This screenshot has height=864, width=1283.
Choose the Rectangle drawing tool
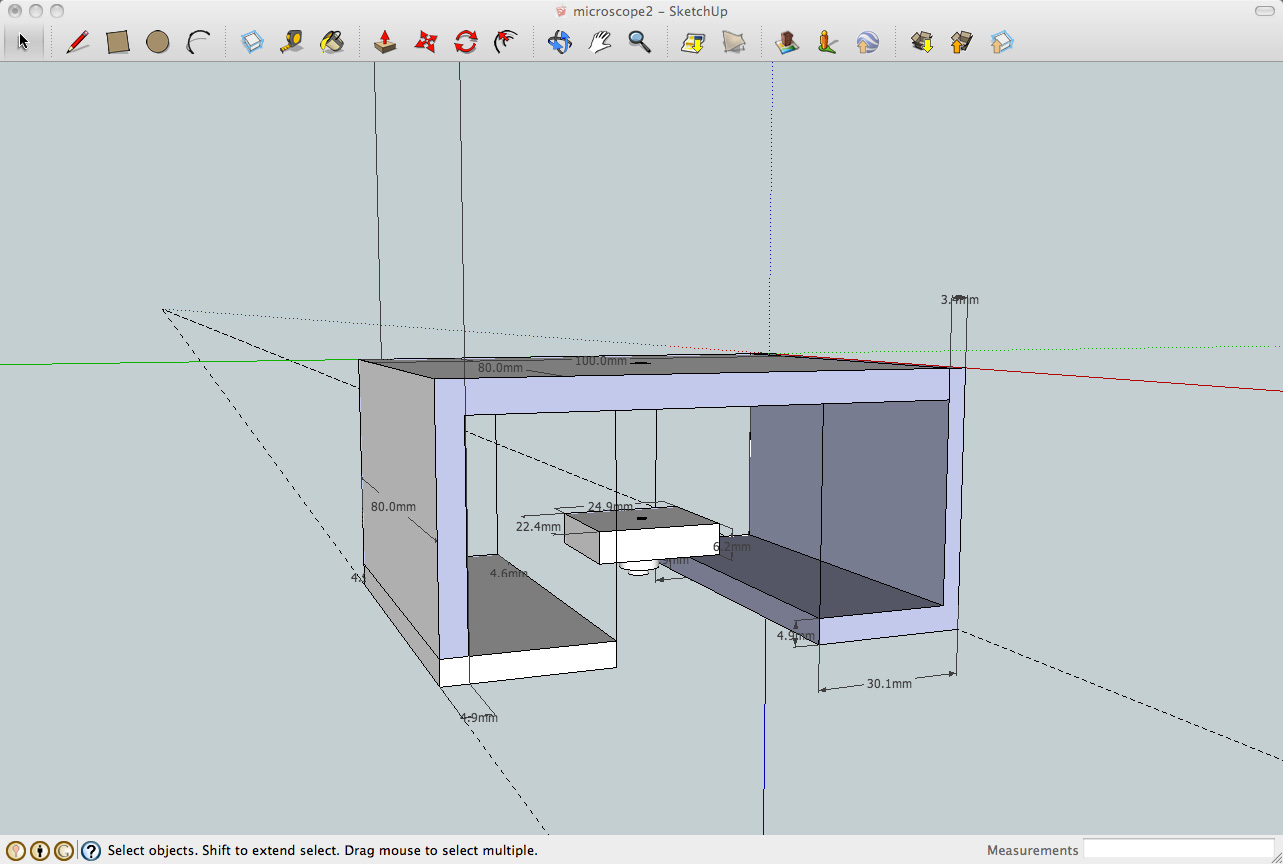(118, 42)
